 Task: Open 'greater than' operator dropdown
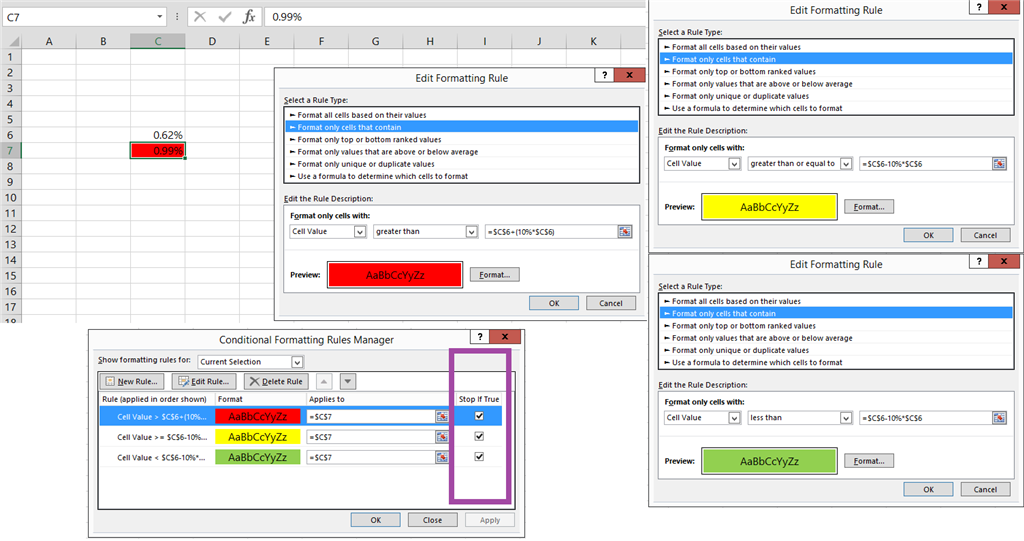(x=472, y=231)
